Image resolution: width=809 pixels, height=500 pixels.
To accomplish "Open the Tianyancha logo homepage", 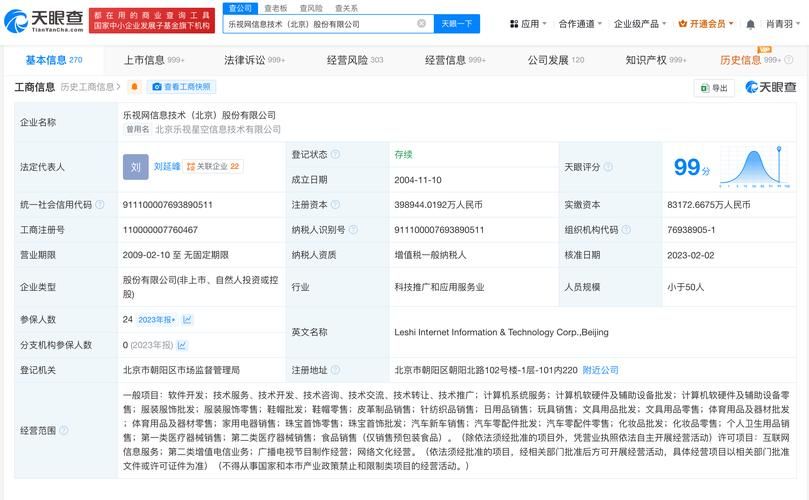I will point(43,21).
